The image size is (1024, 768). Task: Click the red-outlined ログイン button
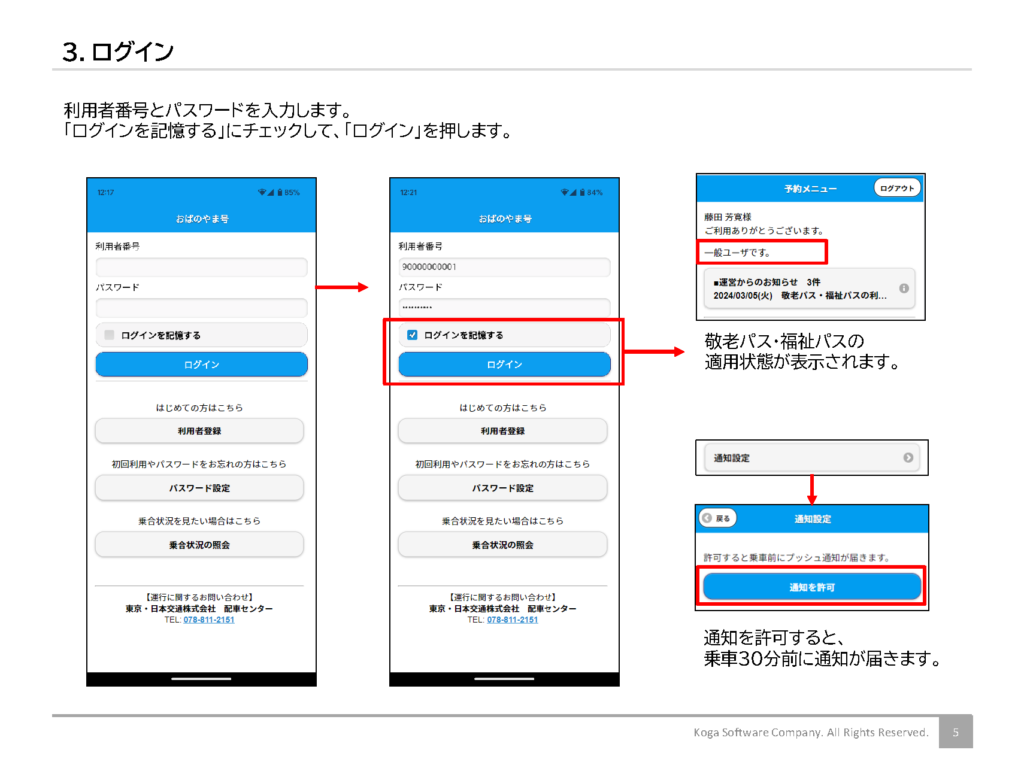(504, 365)
